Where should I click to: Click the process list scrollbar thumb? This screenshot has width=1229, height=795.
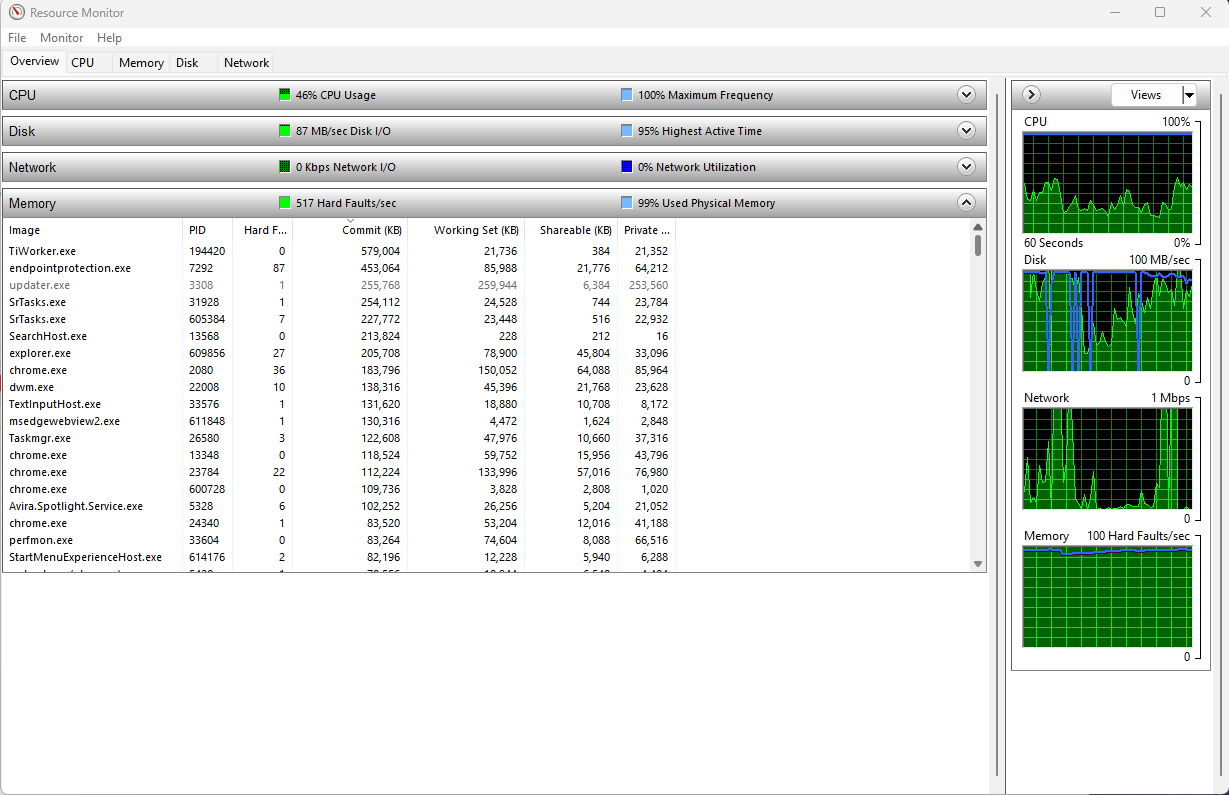click(978, 245)
